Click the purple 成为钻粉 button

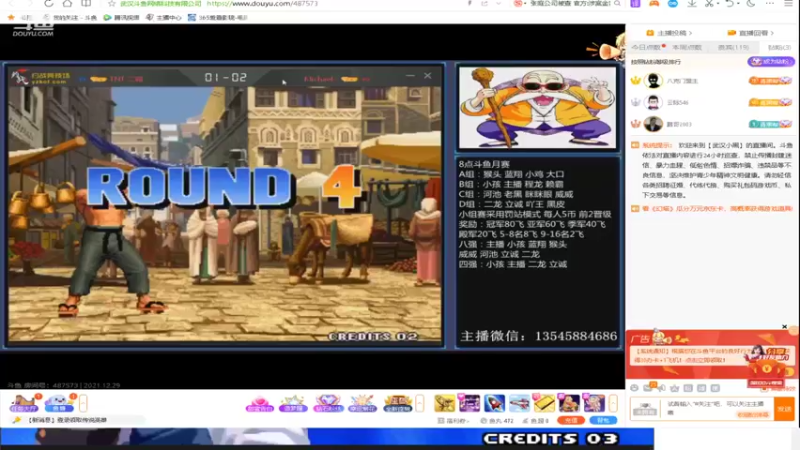[x=771, y=61]
